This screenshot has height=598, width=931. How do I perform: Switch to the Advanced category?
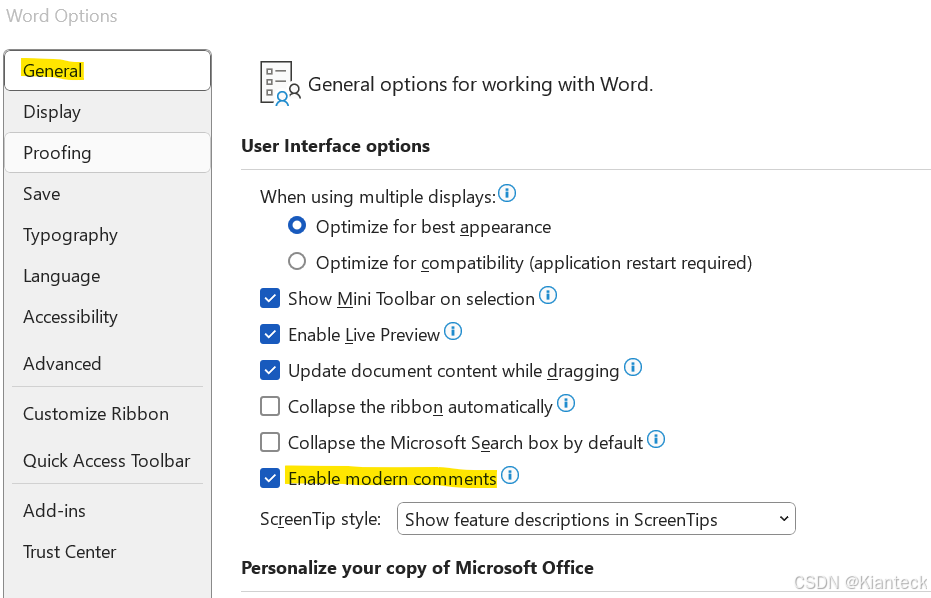[x=107, y=363]
